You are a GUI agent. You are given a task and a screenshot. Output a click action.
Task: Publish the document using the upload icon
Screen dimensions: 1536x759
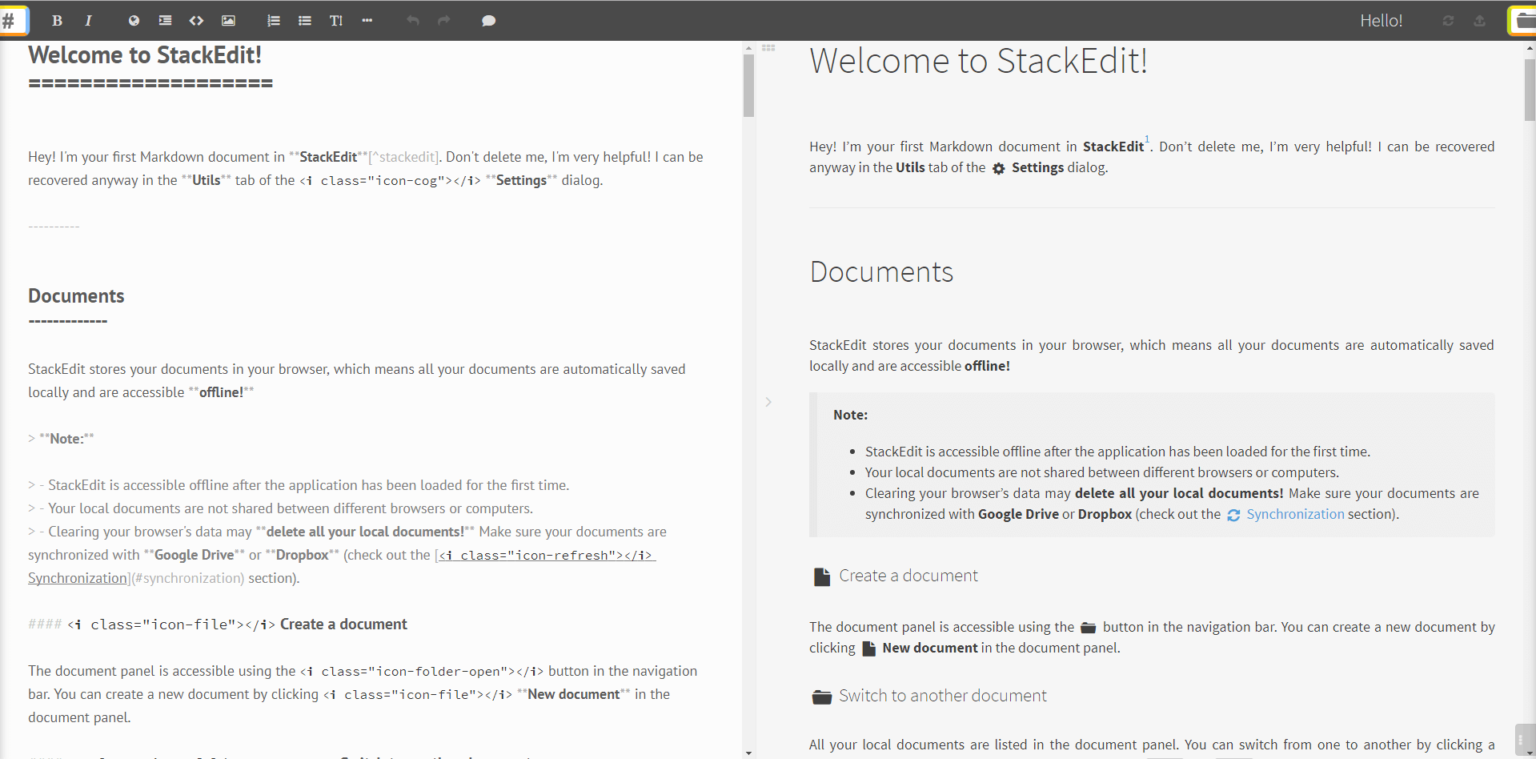tap(1478, 20)
